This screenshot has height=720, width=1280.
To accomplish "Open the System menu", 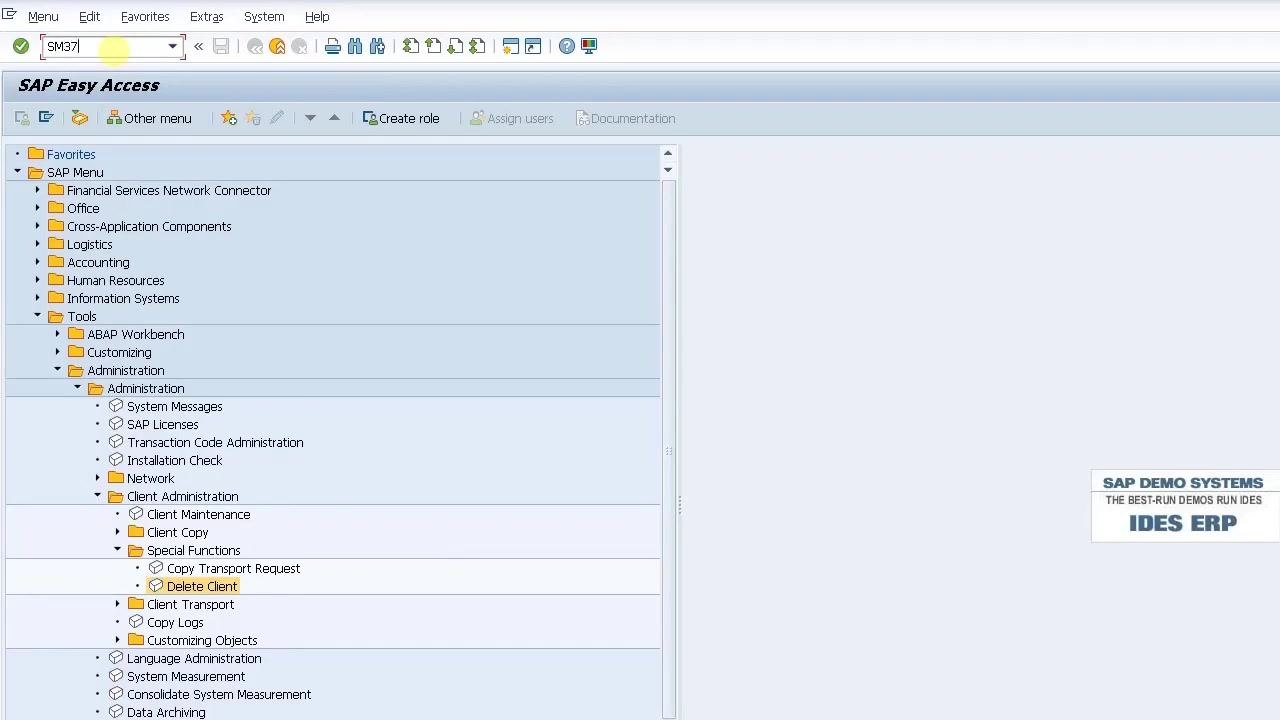I will [264, 16].
